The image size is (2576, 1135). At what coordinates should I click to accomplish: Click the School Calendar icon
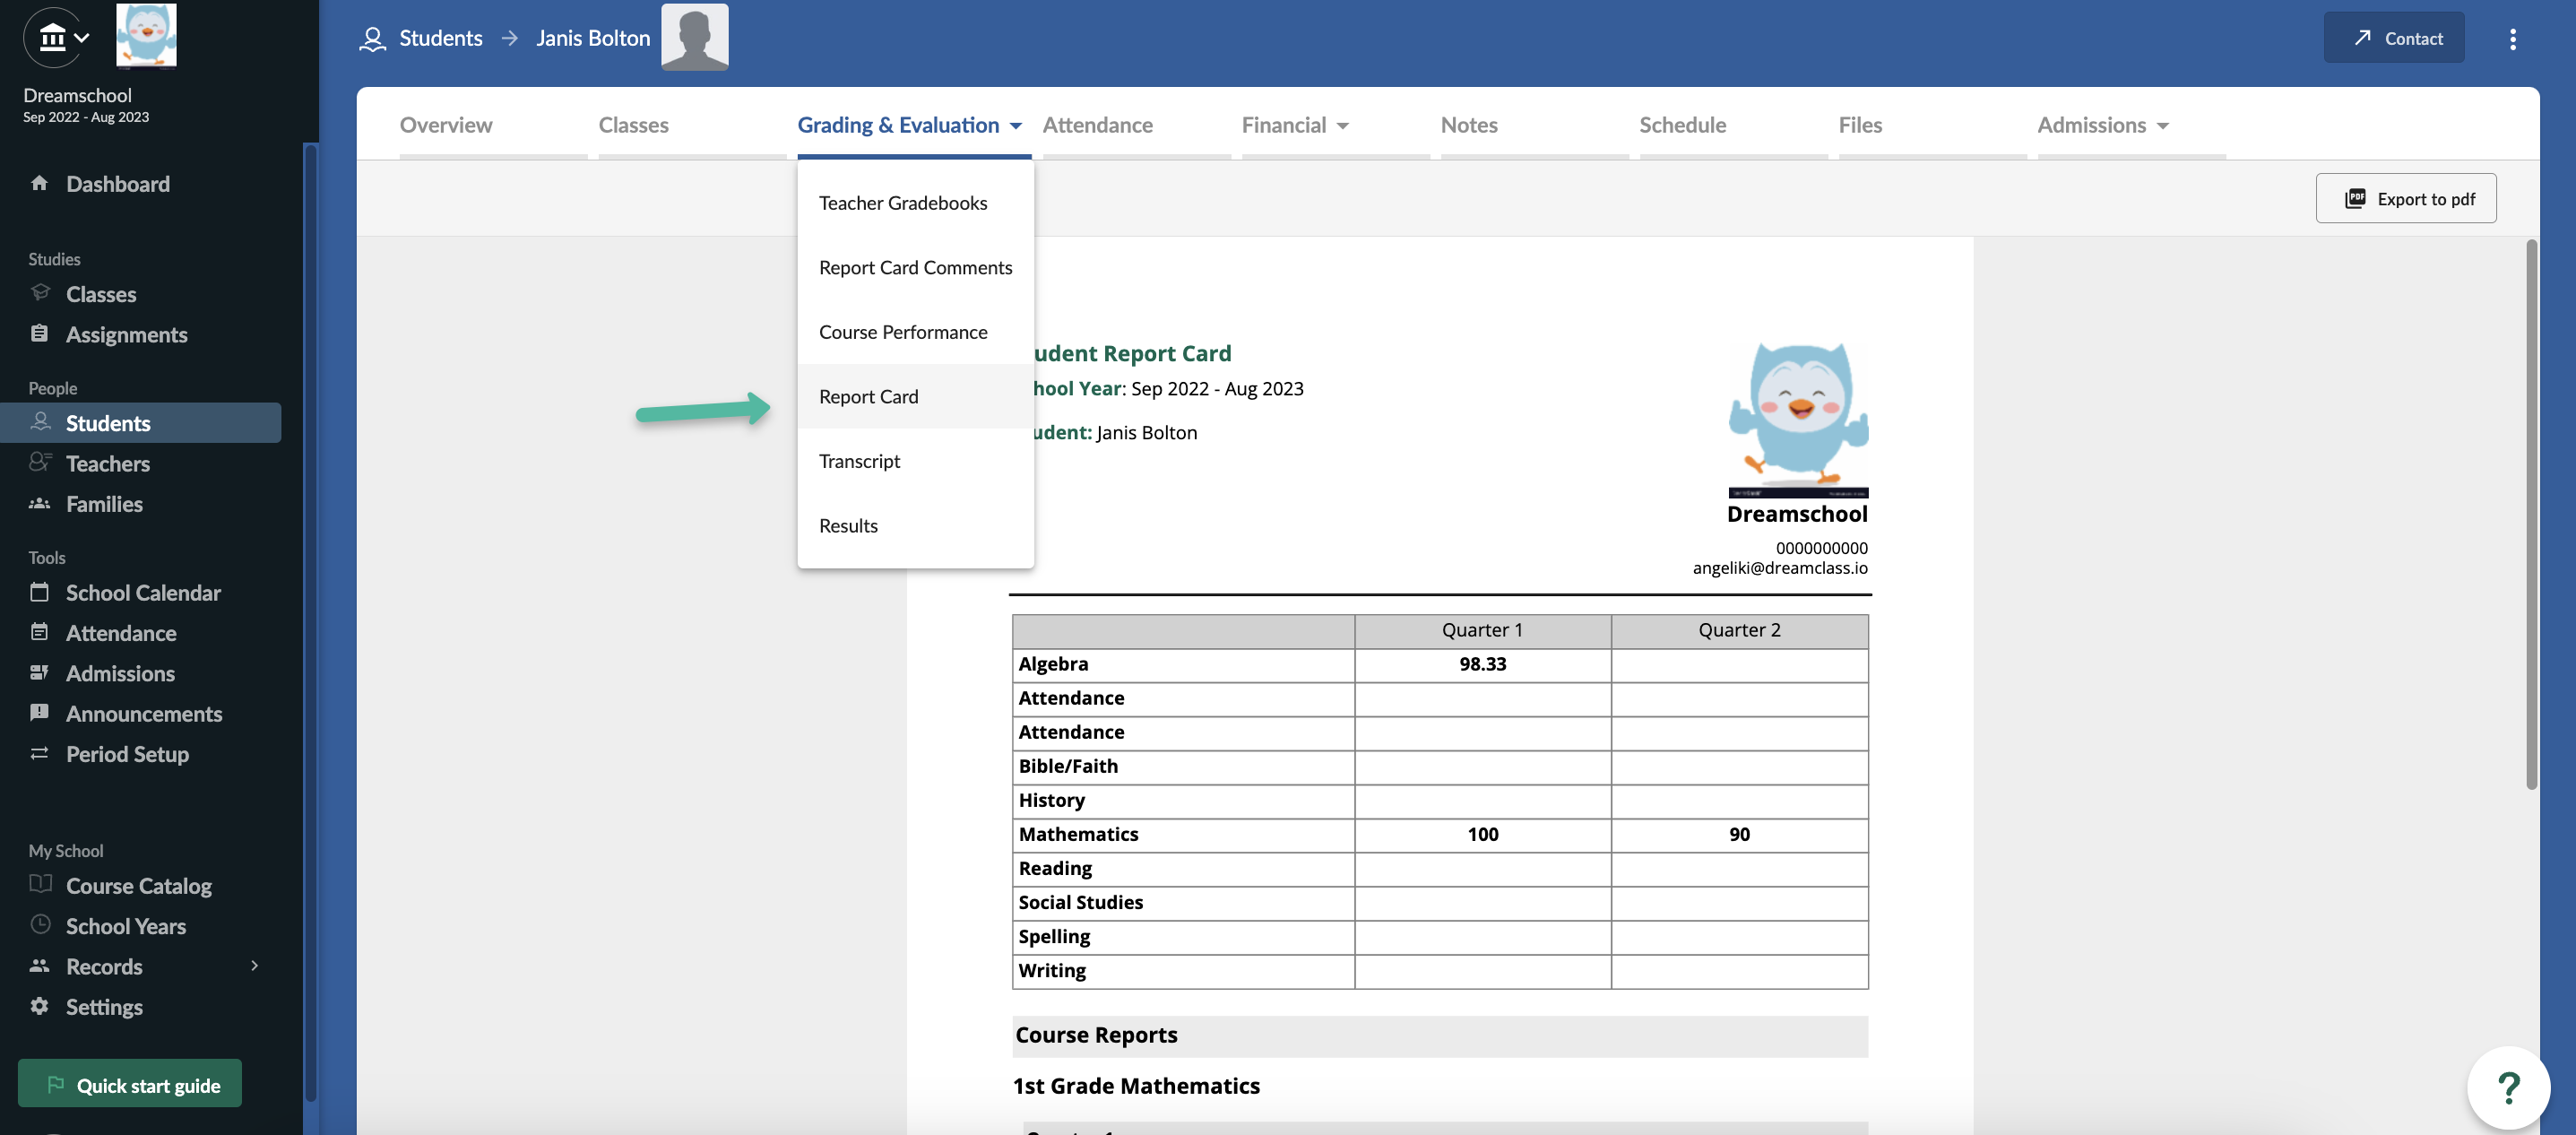39,592
